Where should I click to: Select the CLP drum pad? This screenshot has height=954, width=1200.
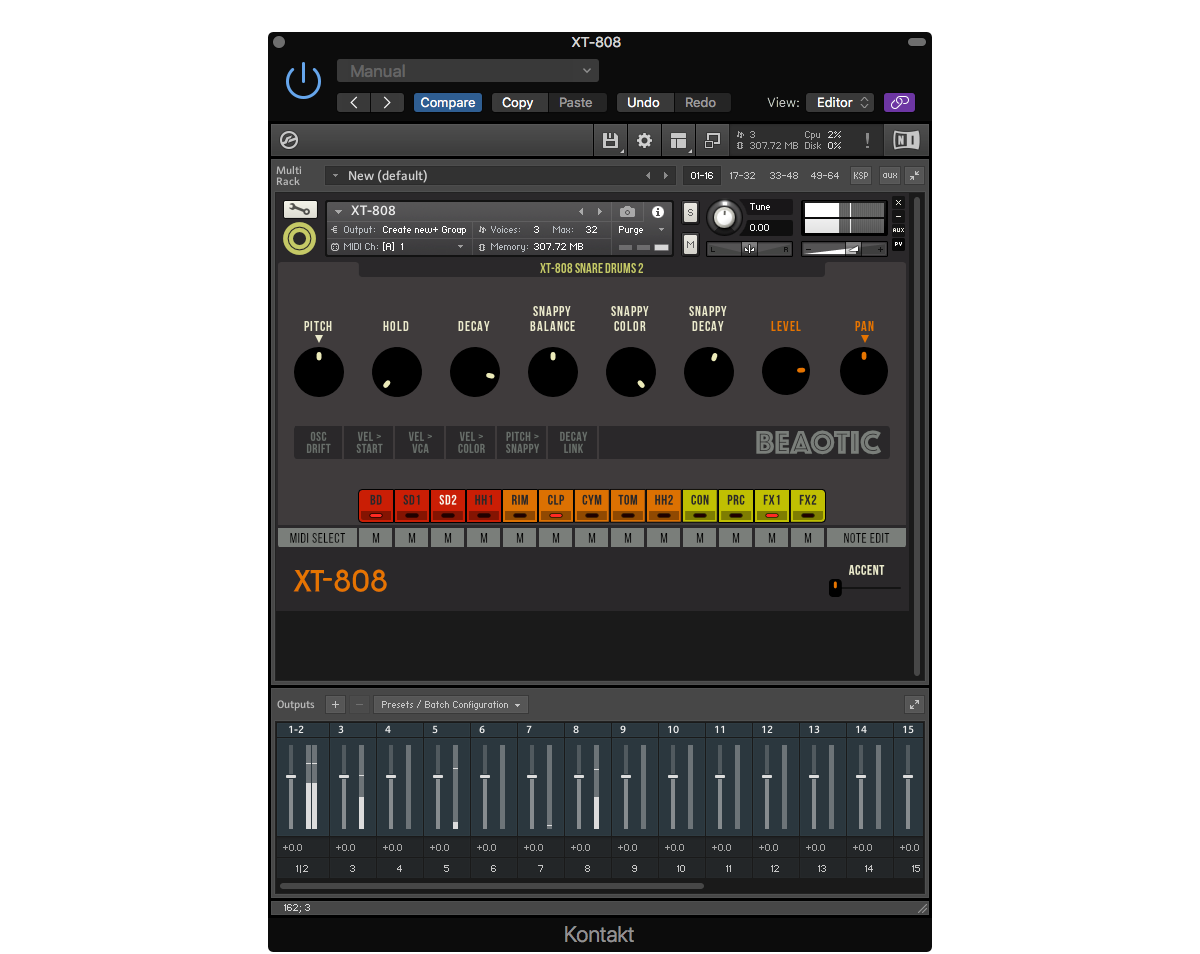click(x=556, y=506)
